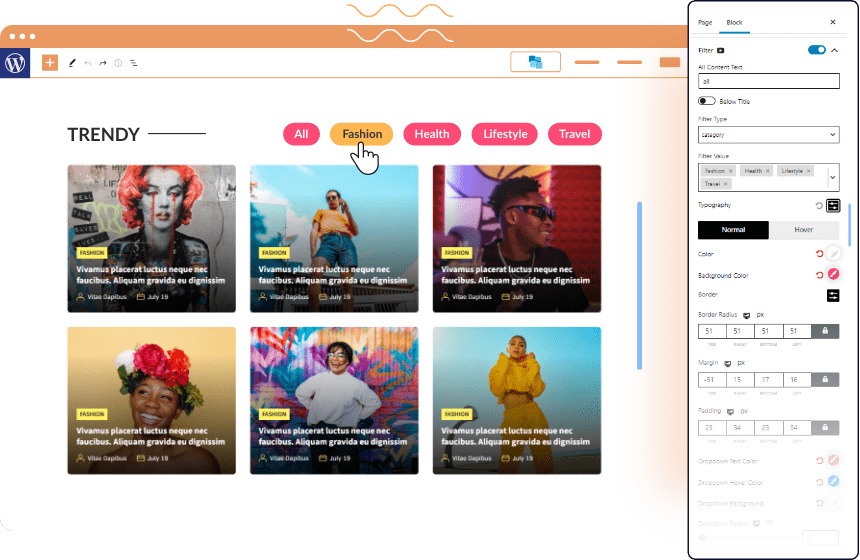
Task: Open the Typography settings icon
Action: 833,206
